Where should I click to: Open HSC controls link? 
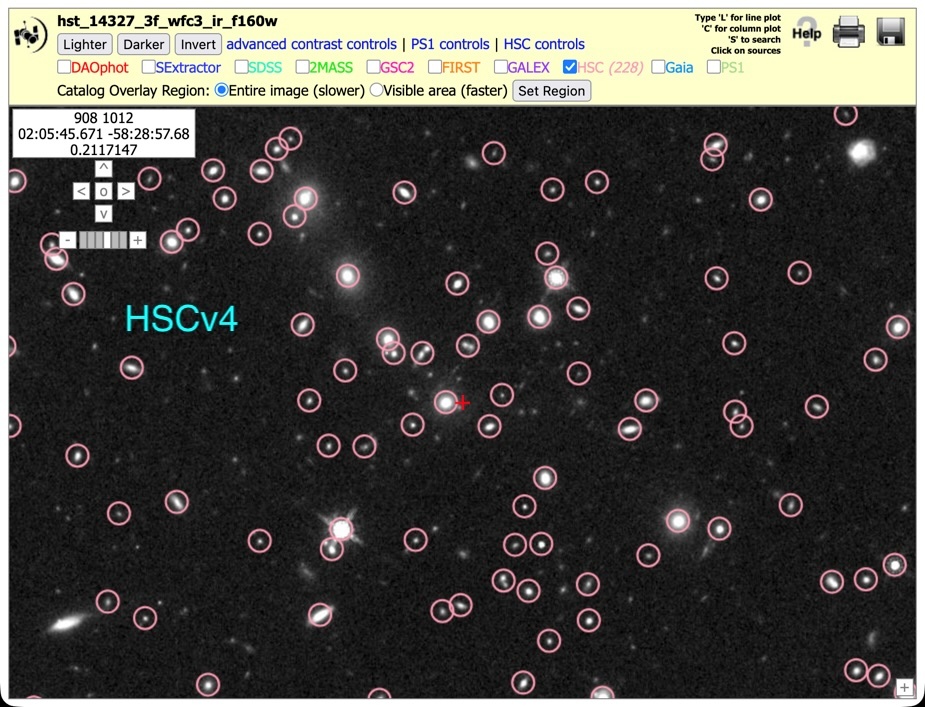544,44
